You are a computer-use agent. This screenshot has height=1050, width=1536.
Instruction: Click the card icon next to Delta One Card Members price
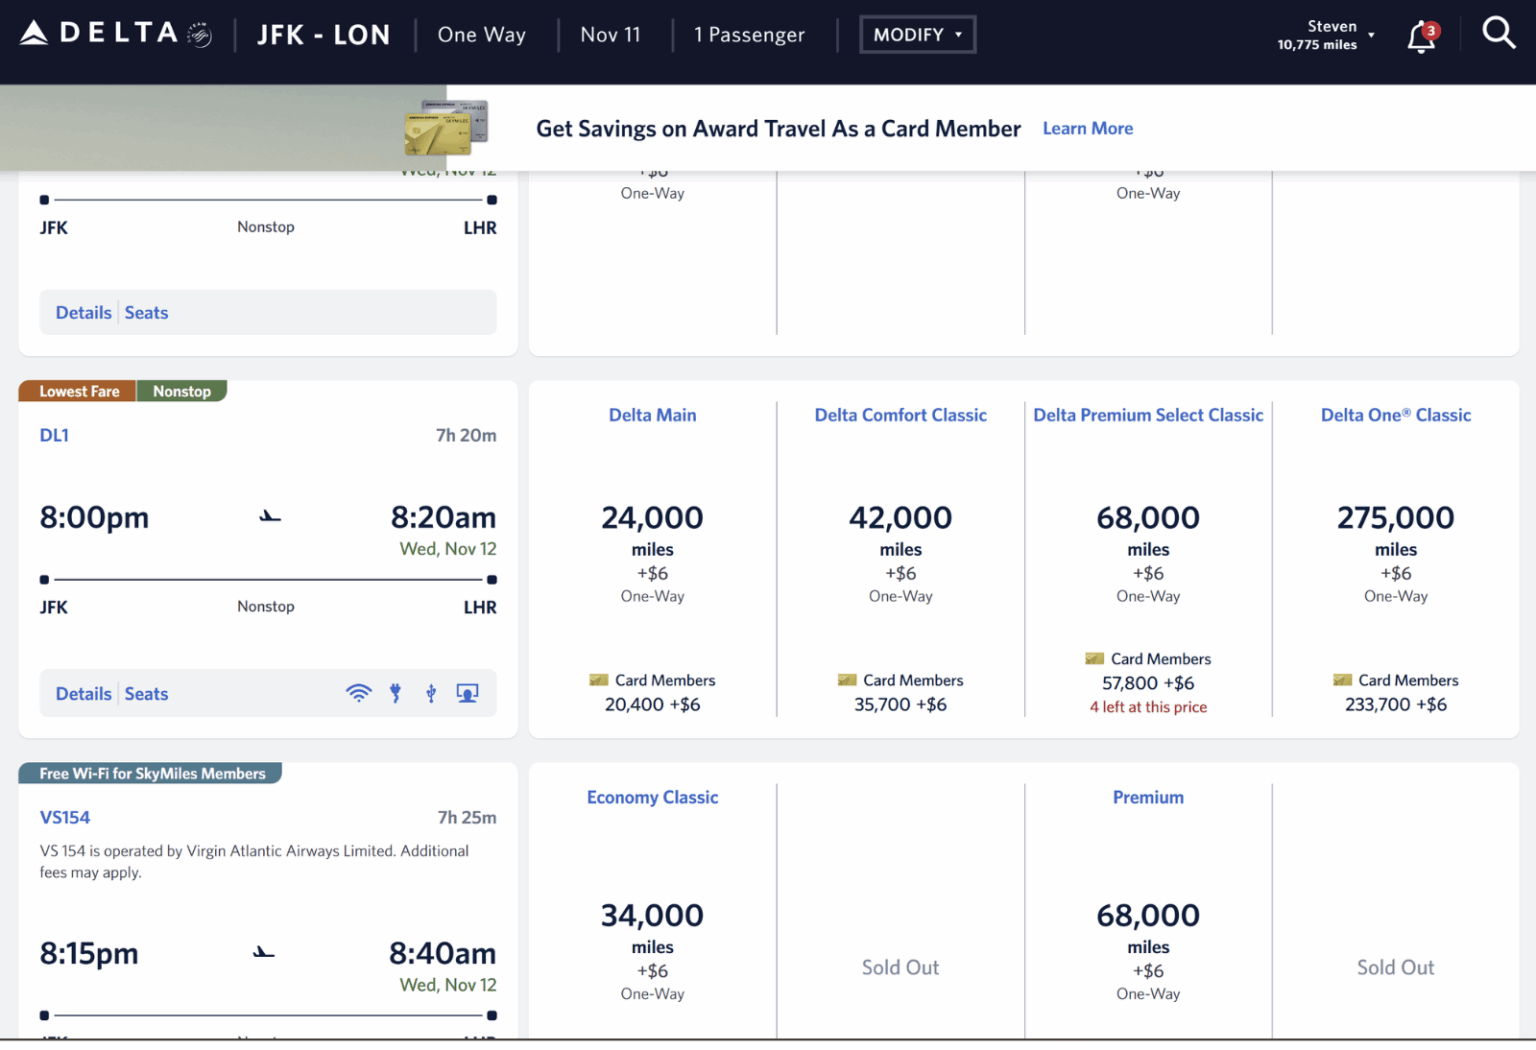click(1342, 679)
